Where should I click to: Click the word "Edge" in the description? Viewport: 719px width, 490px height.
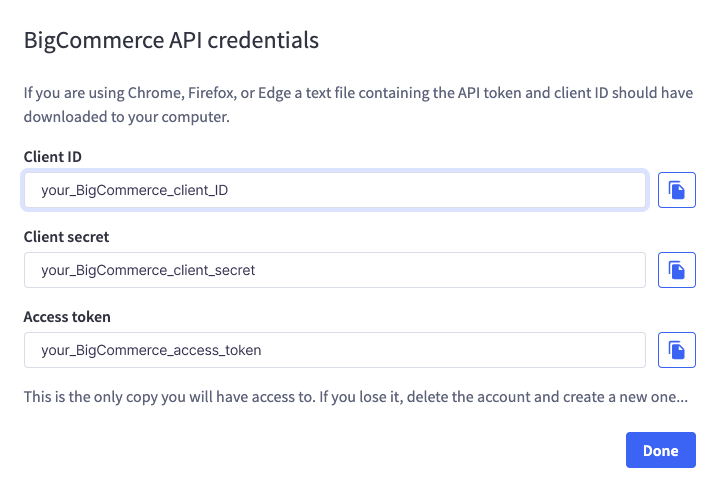(274, 93)
